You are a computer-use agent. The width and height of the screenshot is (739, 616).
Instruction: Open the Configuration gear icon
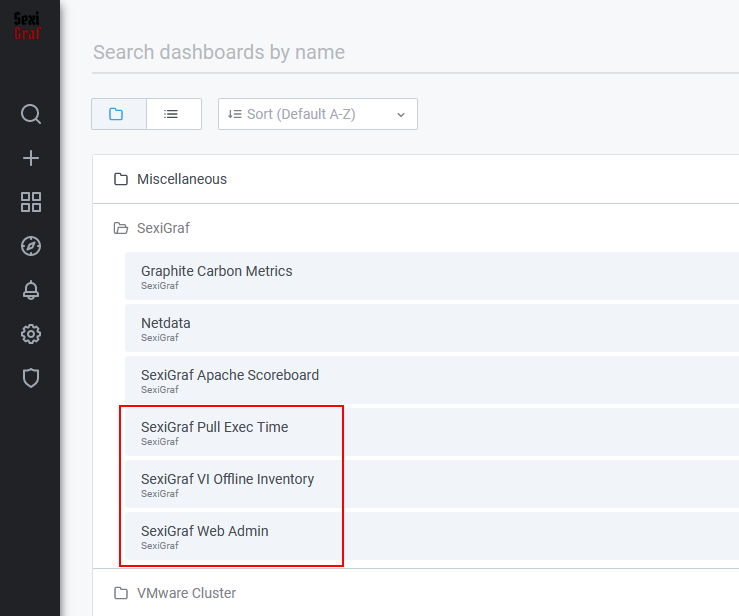tap(31, 334)
